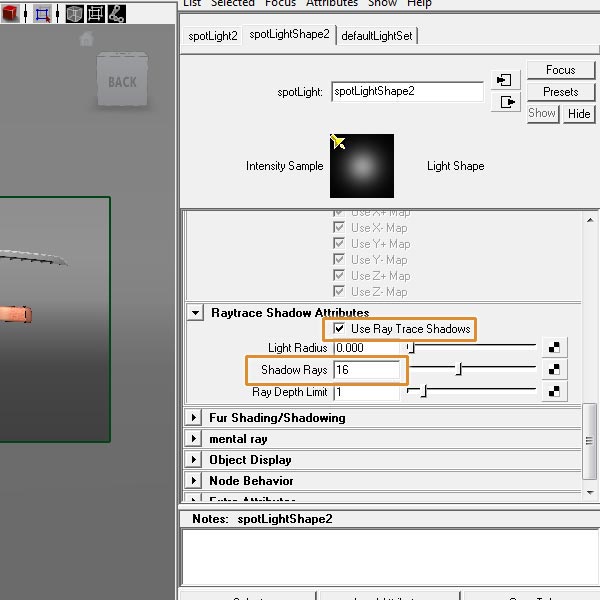Click the Hide button

(x=579, y=114)
